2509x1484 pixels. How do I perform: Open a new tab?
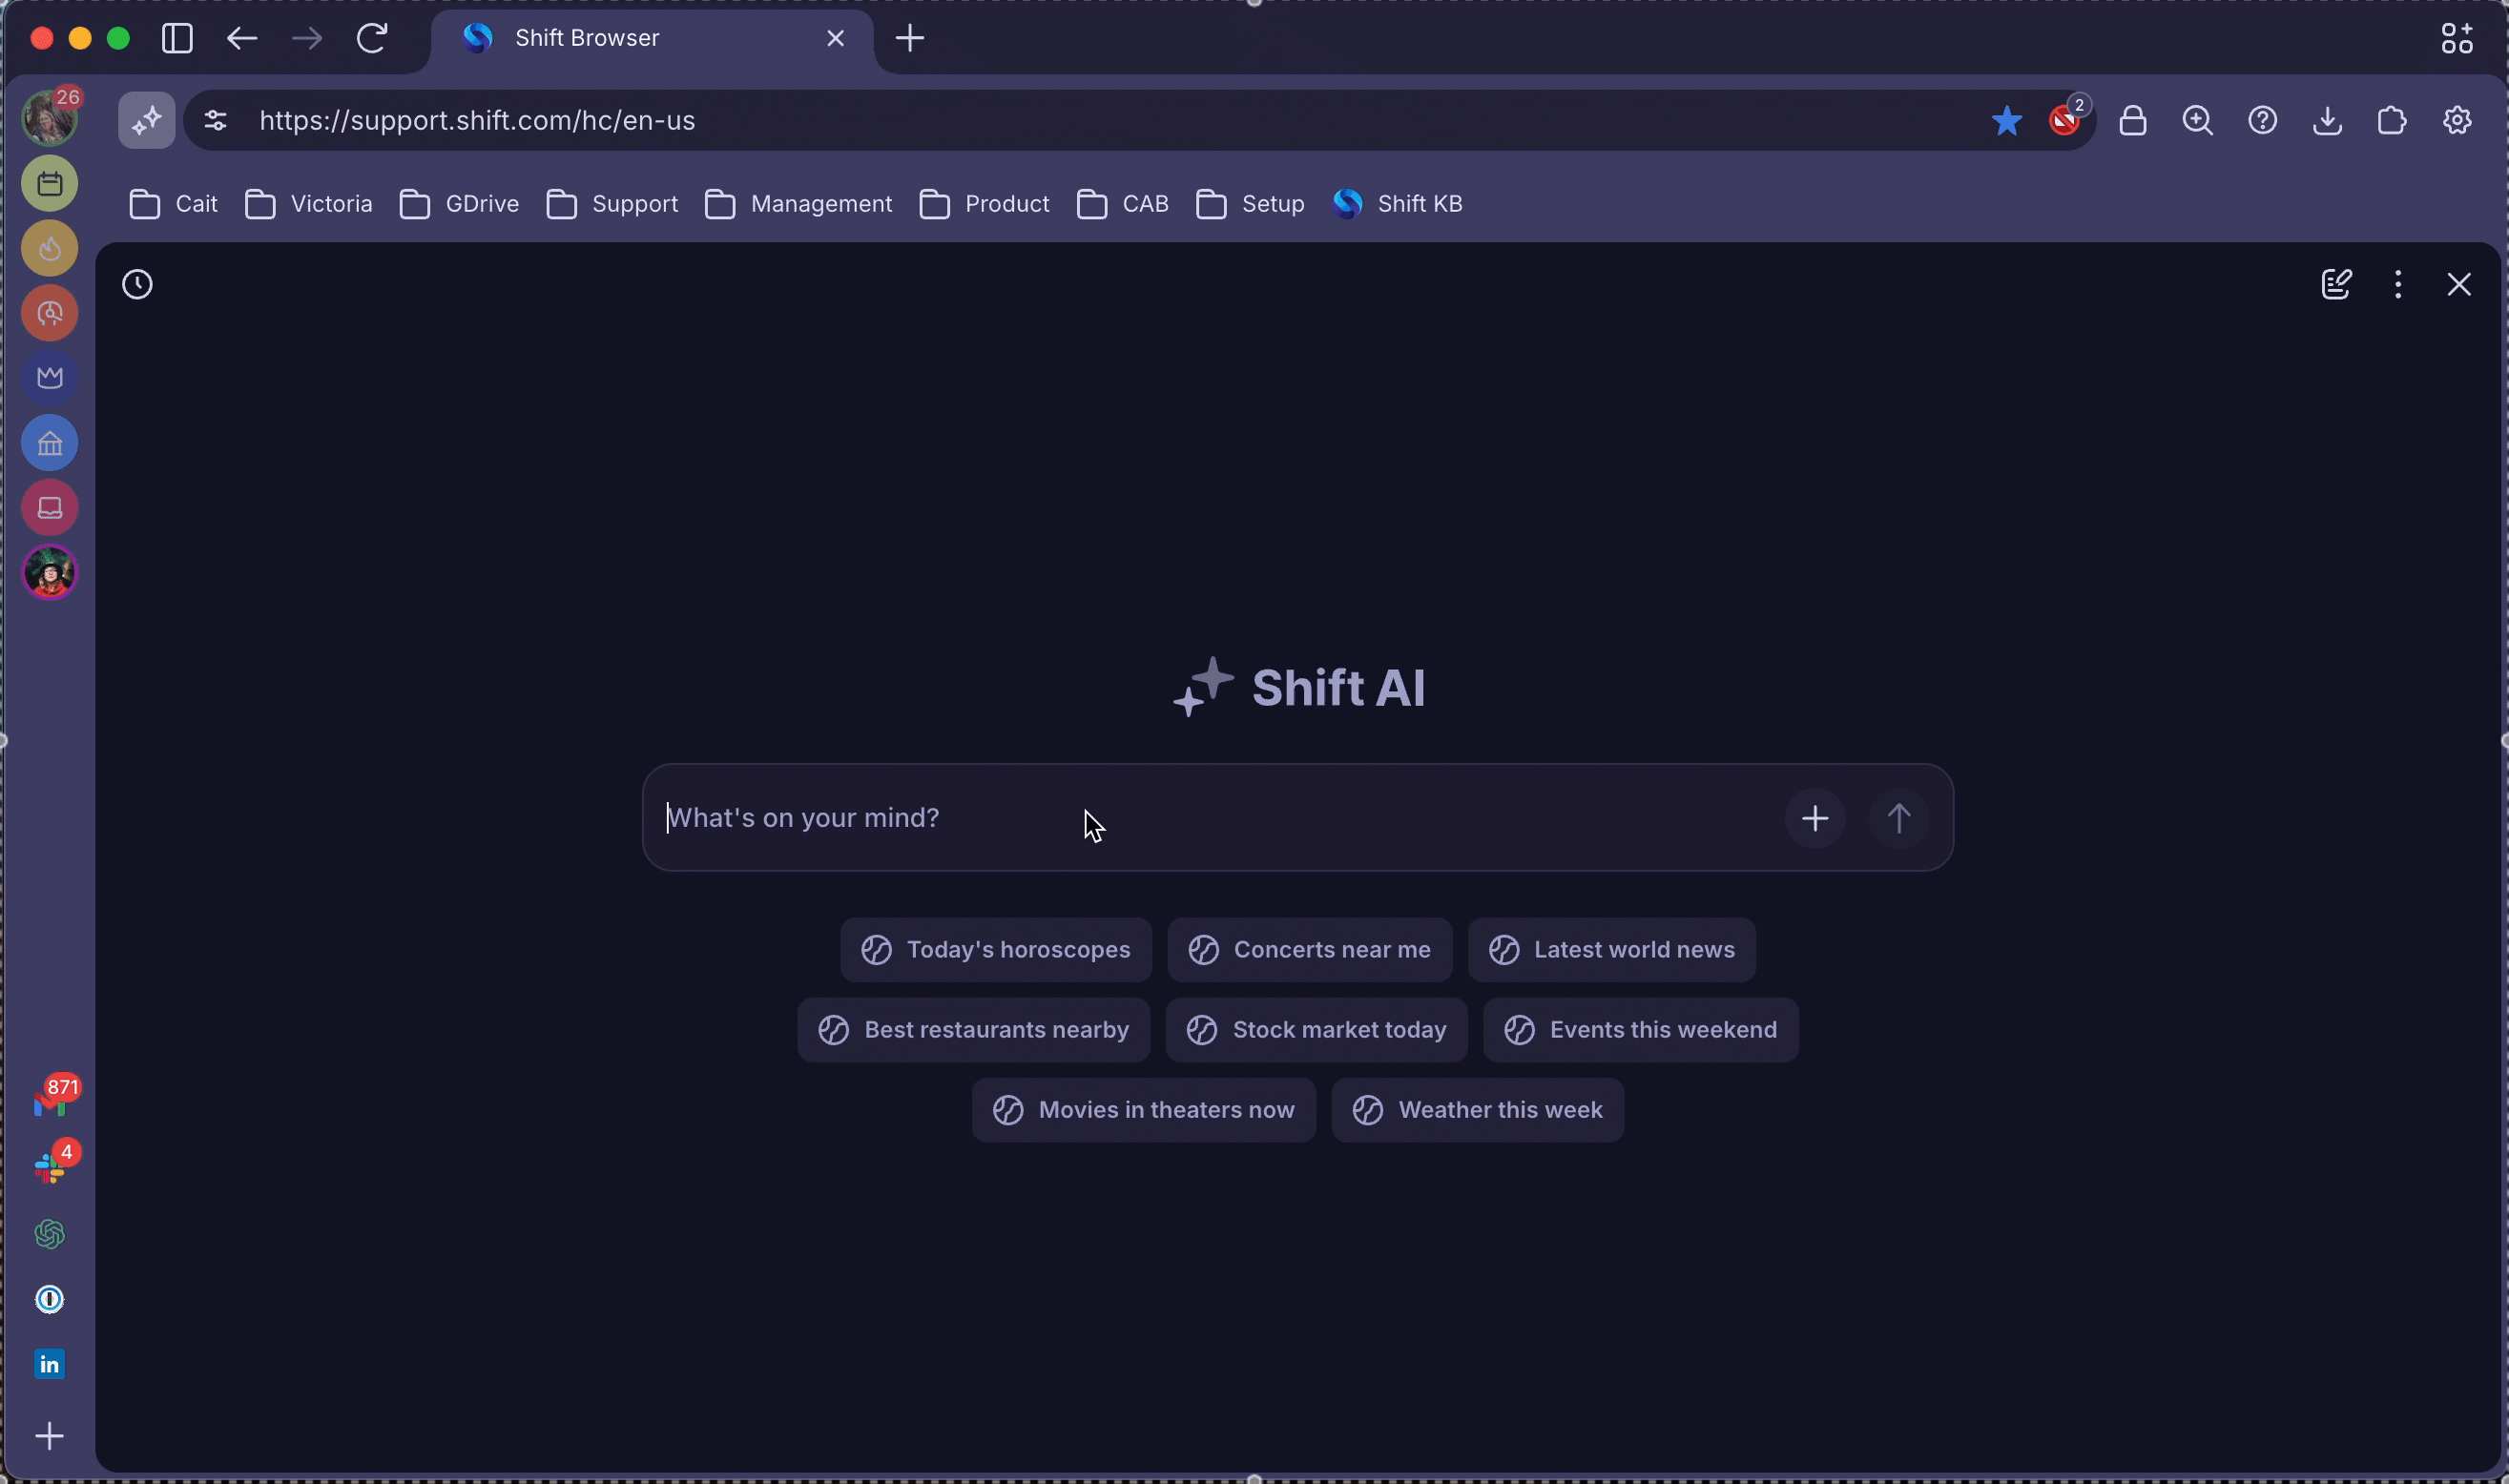pos(910,38)
